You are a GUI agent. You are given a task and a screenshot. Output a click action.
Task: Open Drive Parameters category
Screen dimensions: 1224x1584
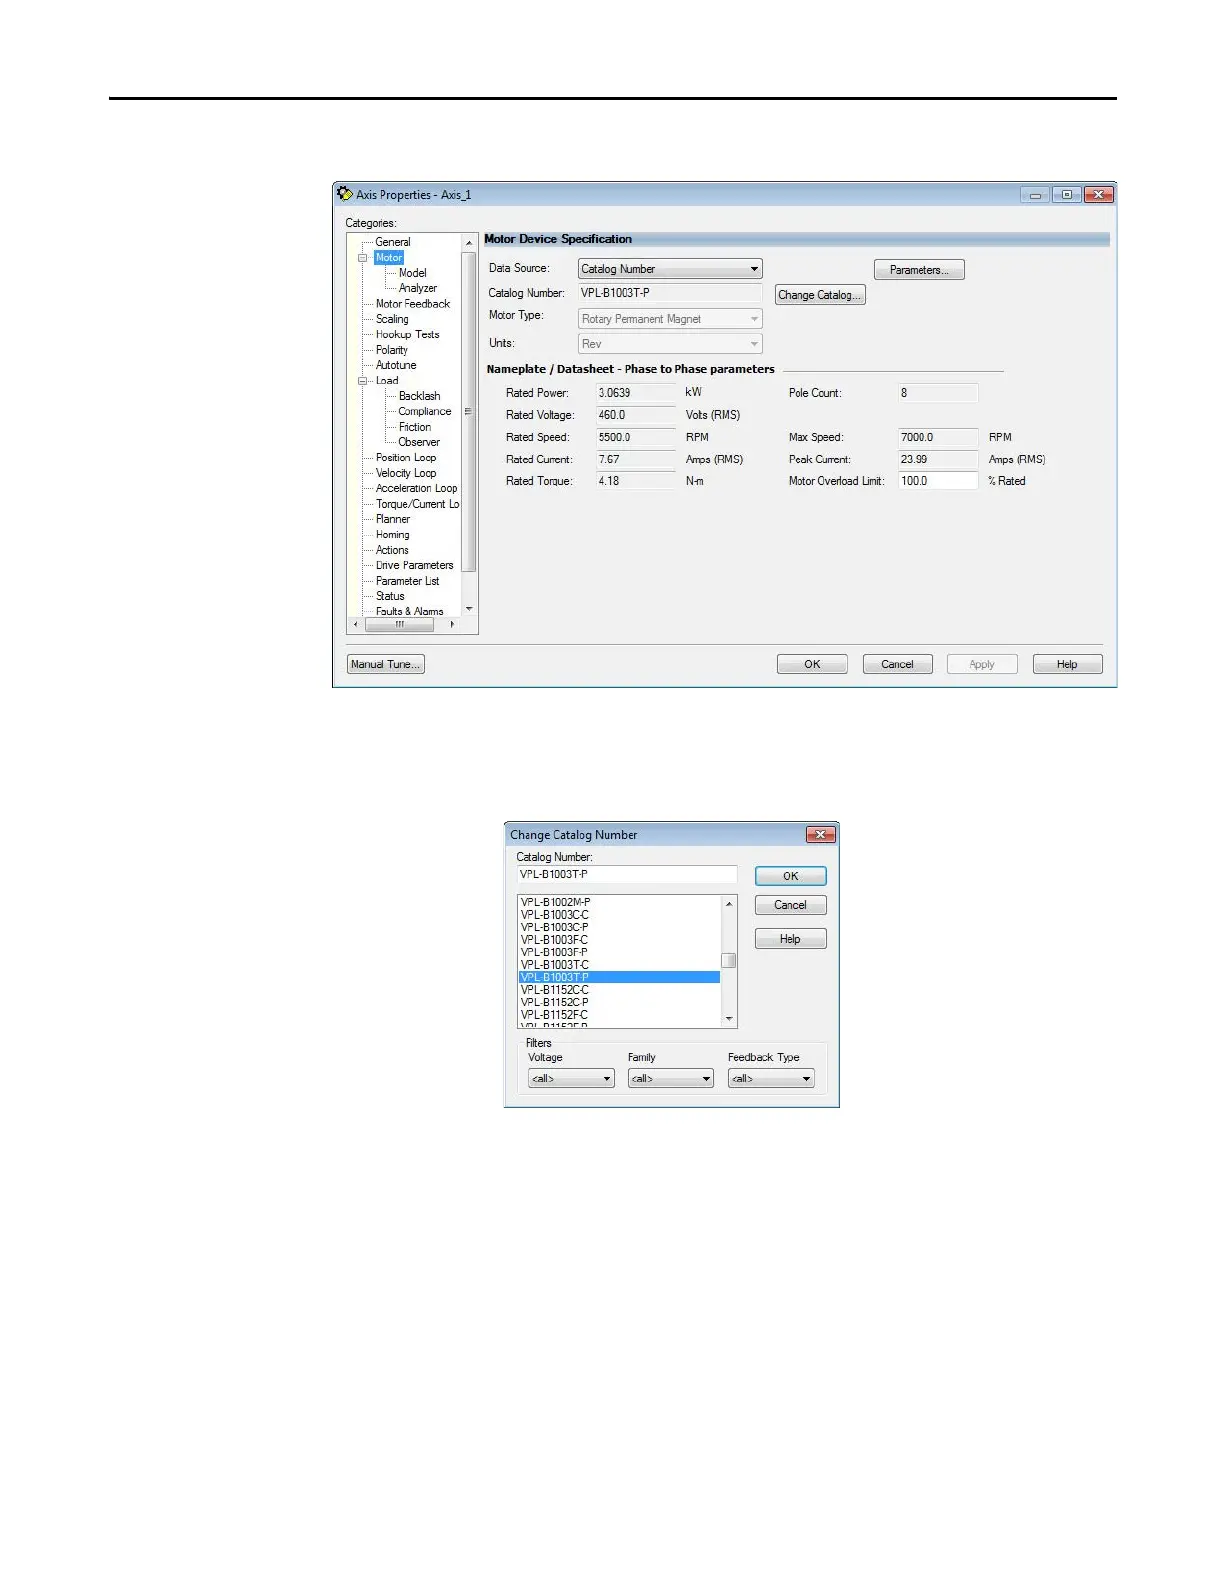414,565
